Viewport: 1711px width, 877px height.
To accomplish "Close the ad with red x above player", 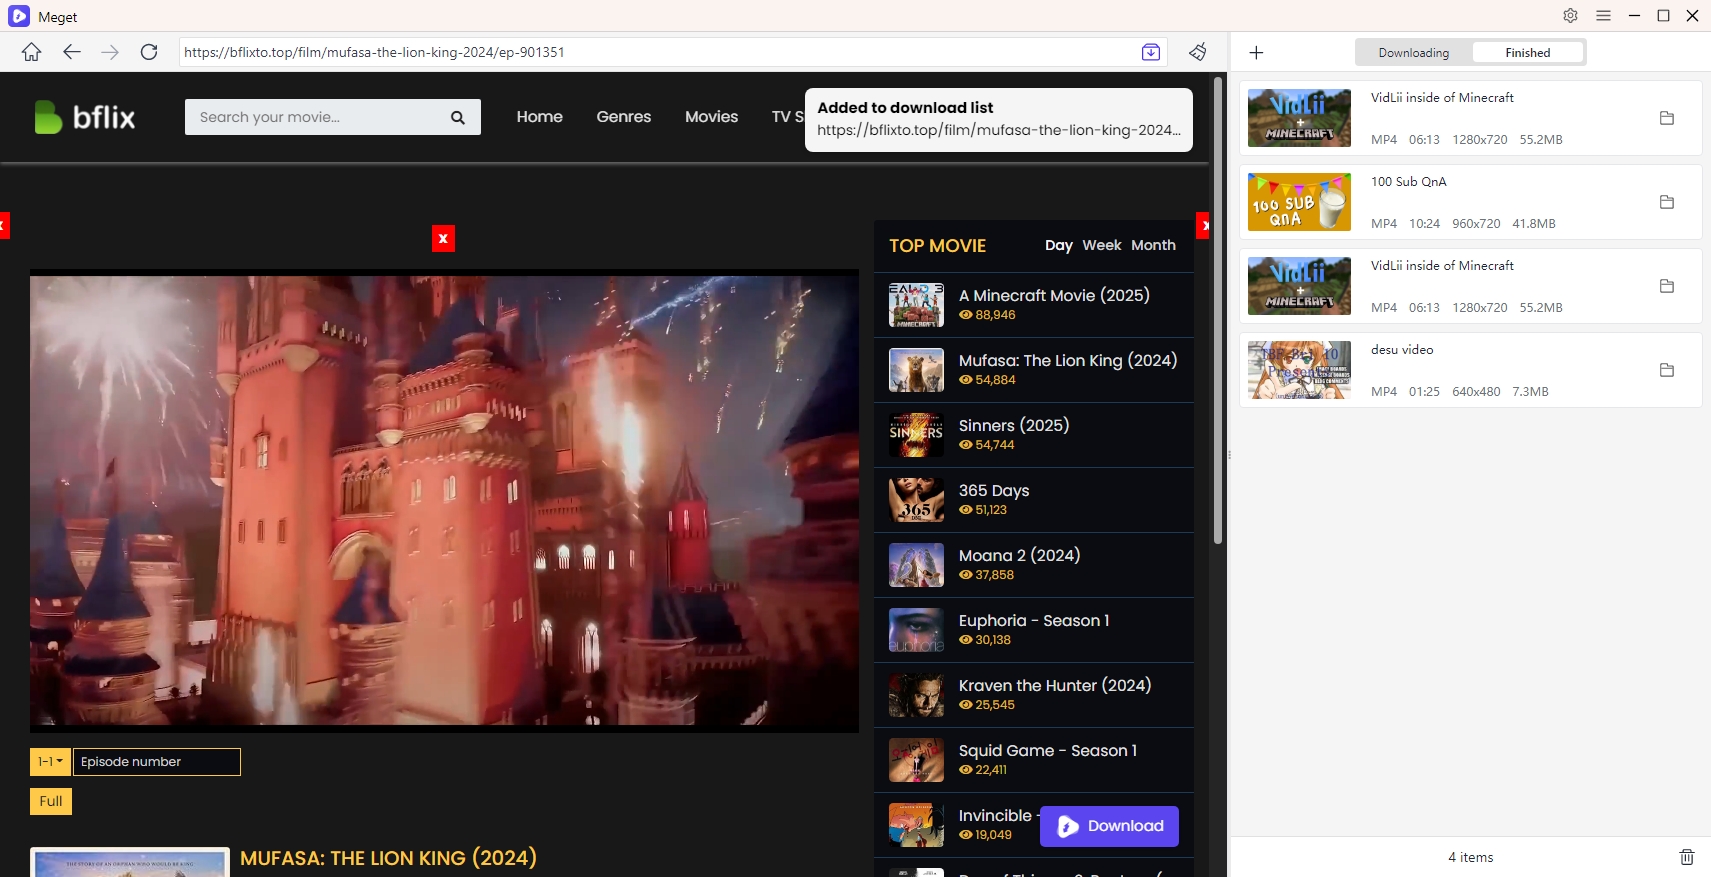I will click(x=443, y=239).
